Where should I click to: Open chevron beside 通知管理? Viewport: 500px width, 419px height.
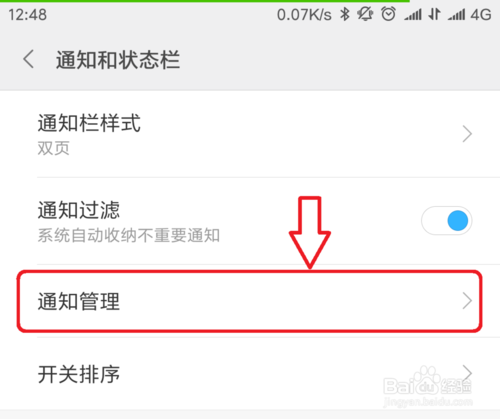467,301
